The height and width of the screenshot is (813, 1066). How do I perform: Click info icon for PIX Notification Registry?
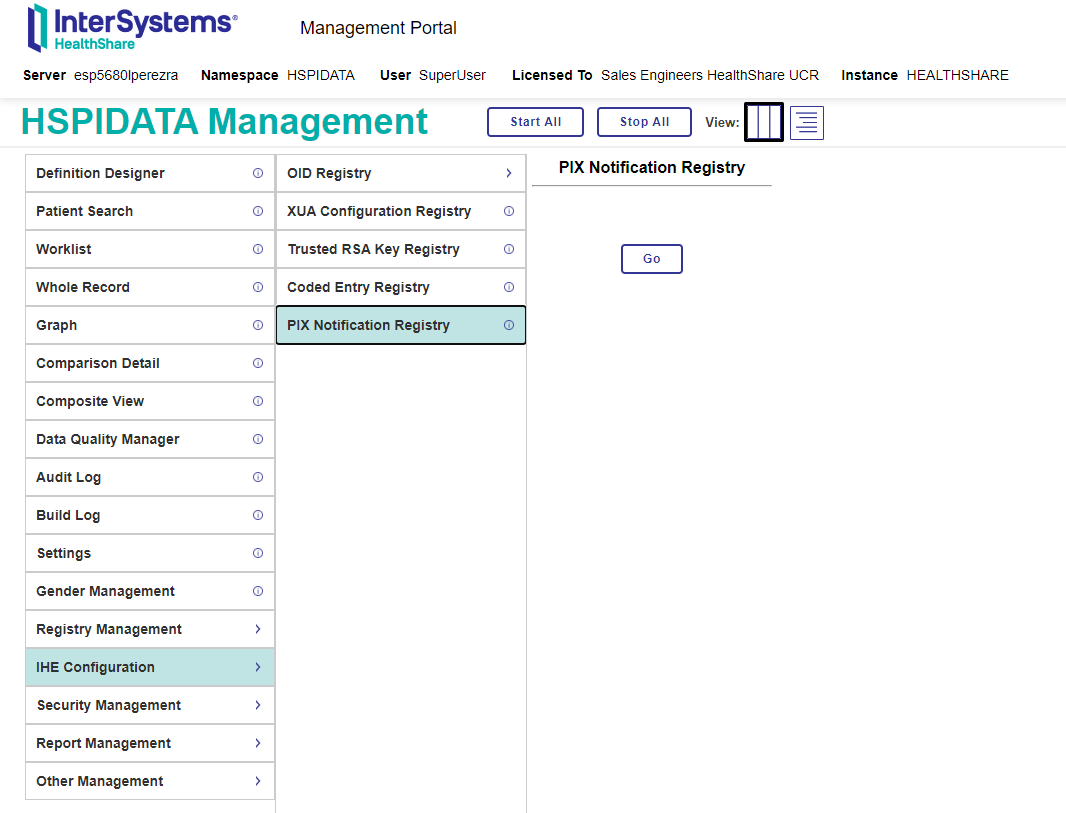509,326
